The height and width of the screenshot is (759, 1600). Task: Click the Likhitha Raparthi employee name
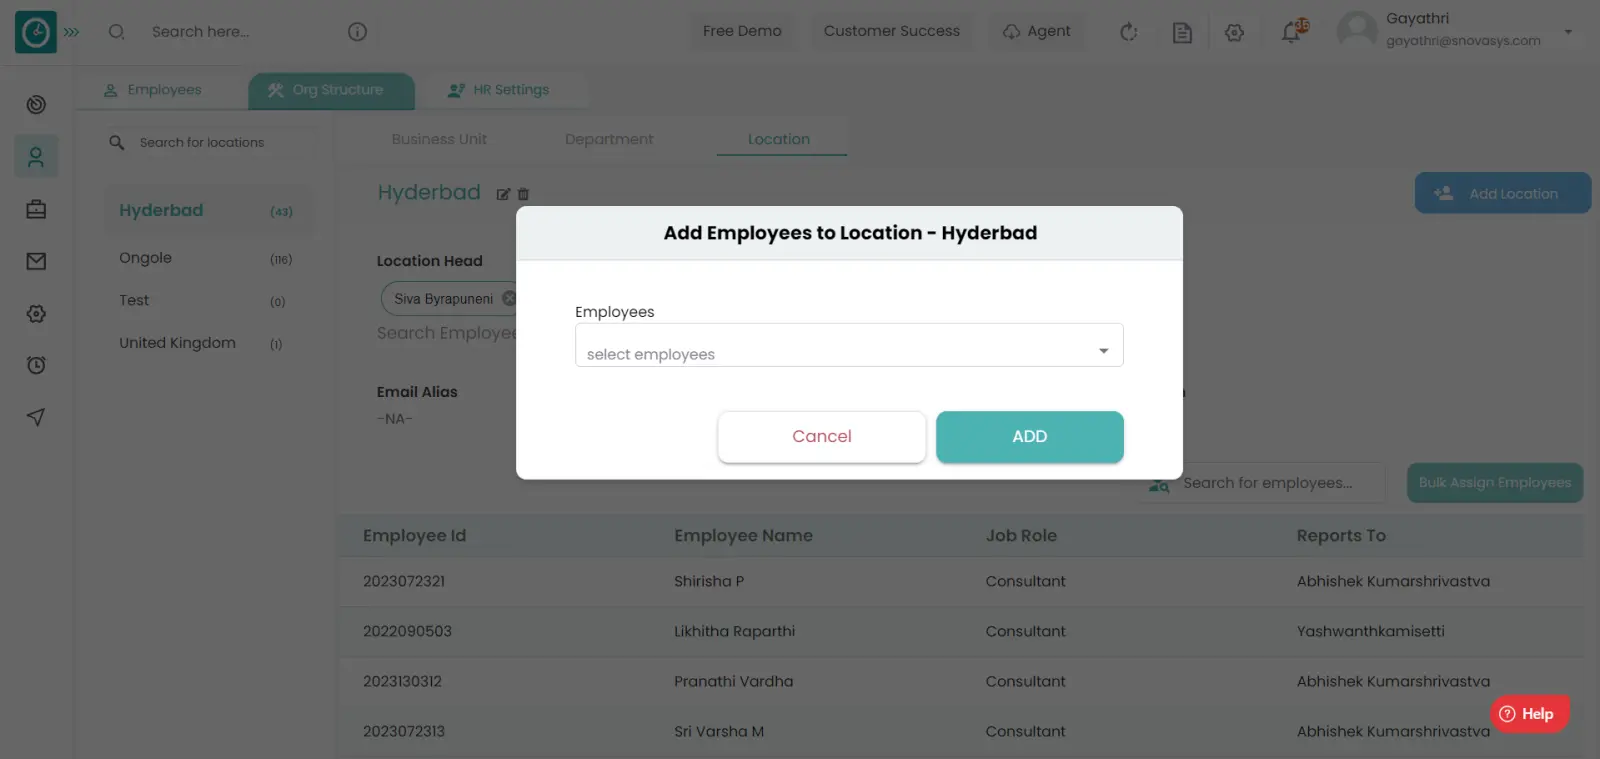click(x=735, y=631)
